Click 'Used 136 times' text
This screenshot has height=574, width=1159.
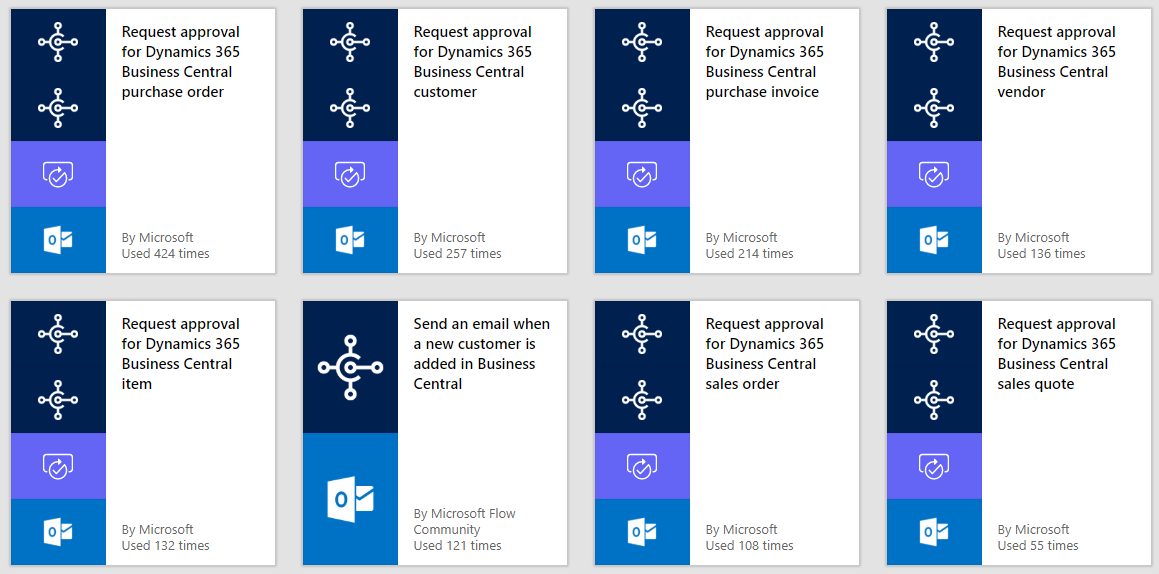point(1041,253)
